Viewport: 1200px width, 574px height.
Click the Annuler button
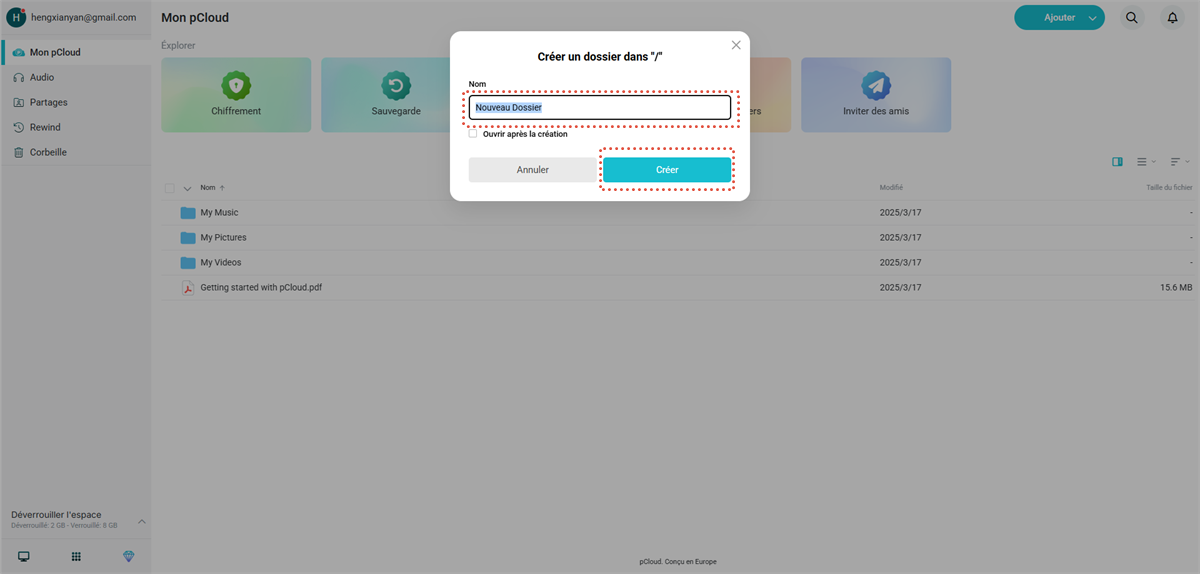[x=533, y=170]
